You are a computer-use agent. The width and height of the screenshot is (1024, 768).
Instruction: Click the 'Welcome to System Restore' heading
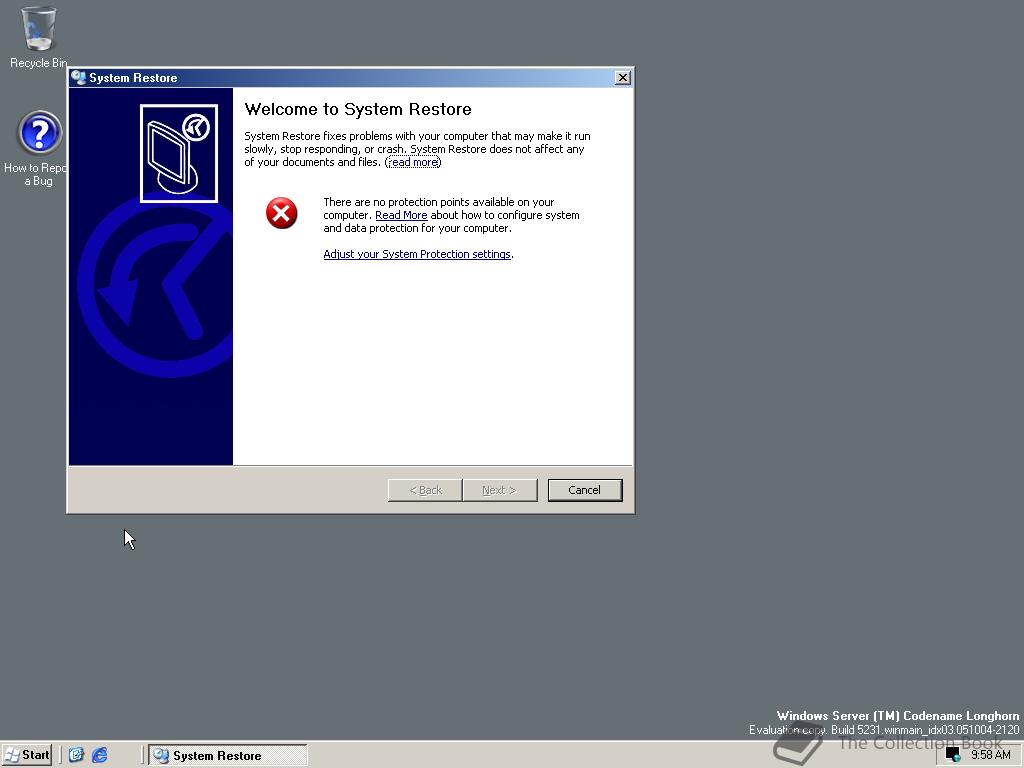pos(358,109)
